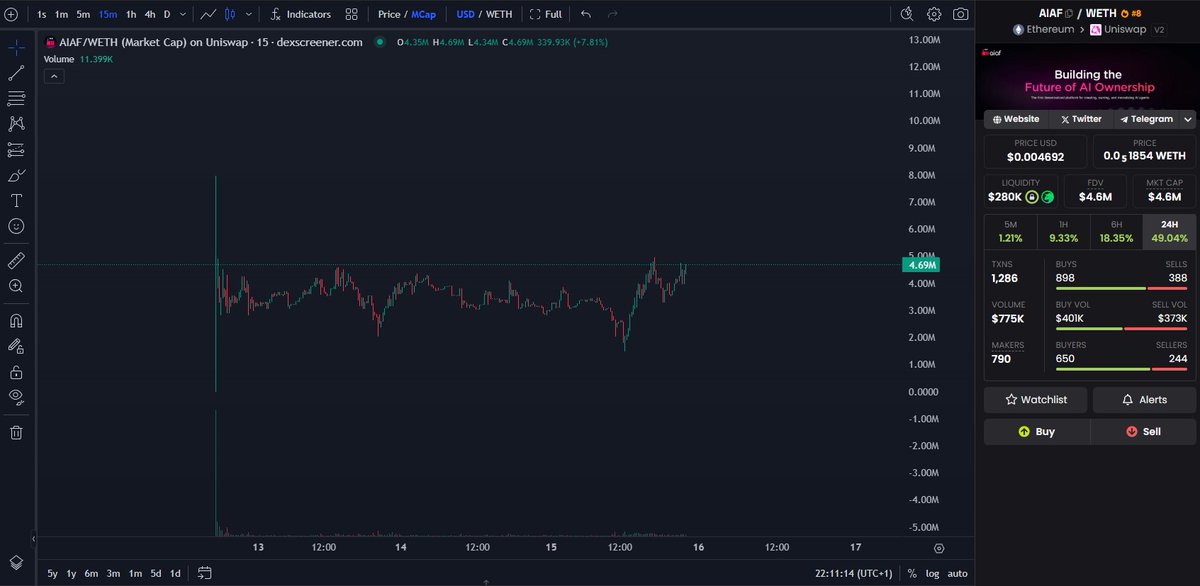1200x586 pixels.
Task: Select line chart style
Action: click(208, 14)
